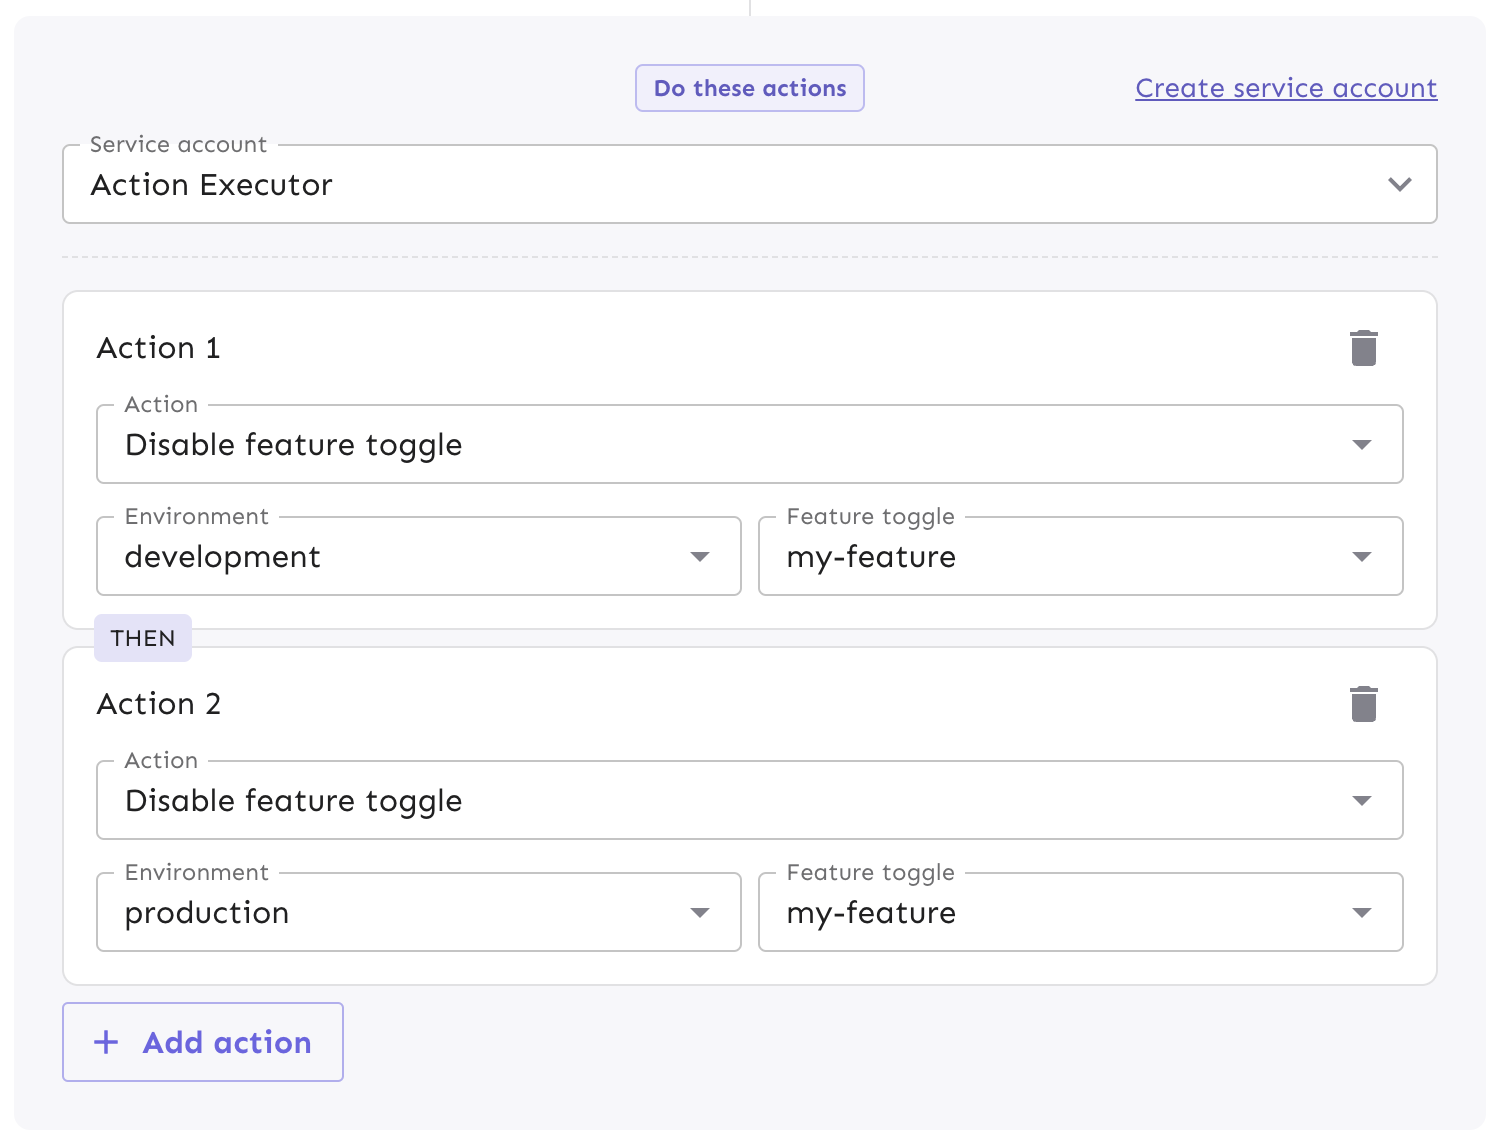Select the Do these actions chip
This screenshot has width=1504, height=1146.
pos(749,88)
